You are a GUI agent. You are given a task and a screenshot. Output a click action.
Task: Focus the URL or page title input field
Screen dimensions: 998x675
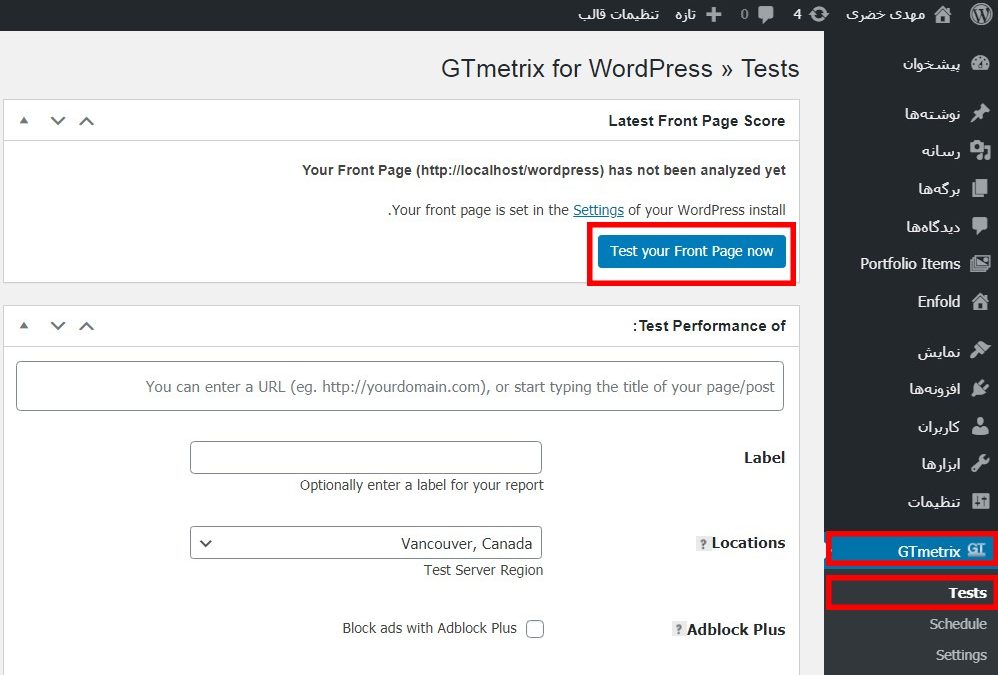pyautogui.click(x=400, y=386)
